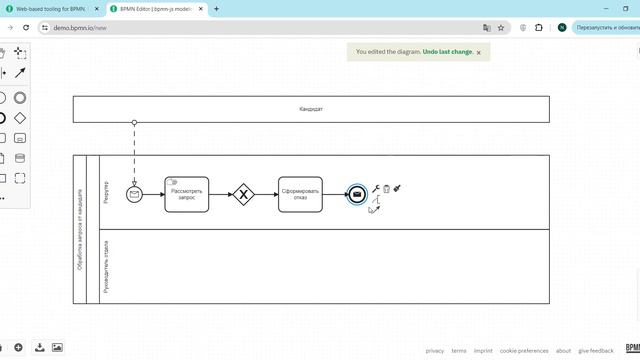Open change element wrench on context pad
The height and width of the screenshot is (360, 640).
[376, 189]
